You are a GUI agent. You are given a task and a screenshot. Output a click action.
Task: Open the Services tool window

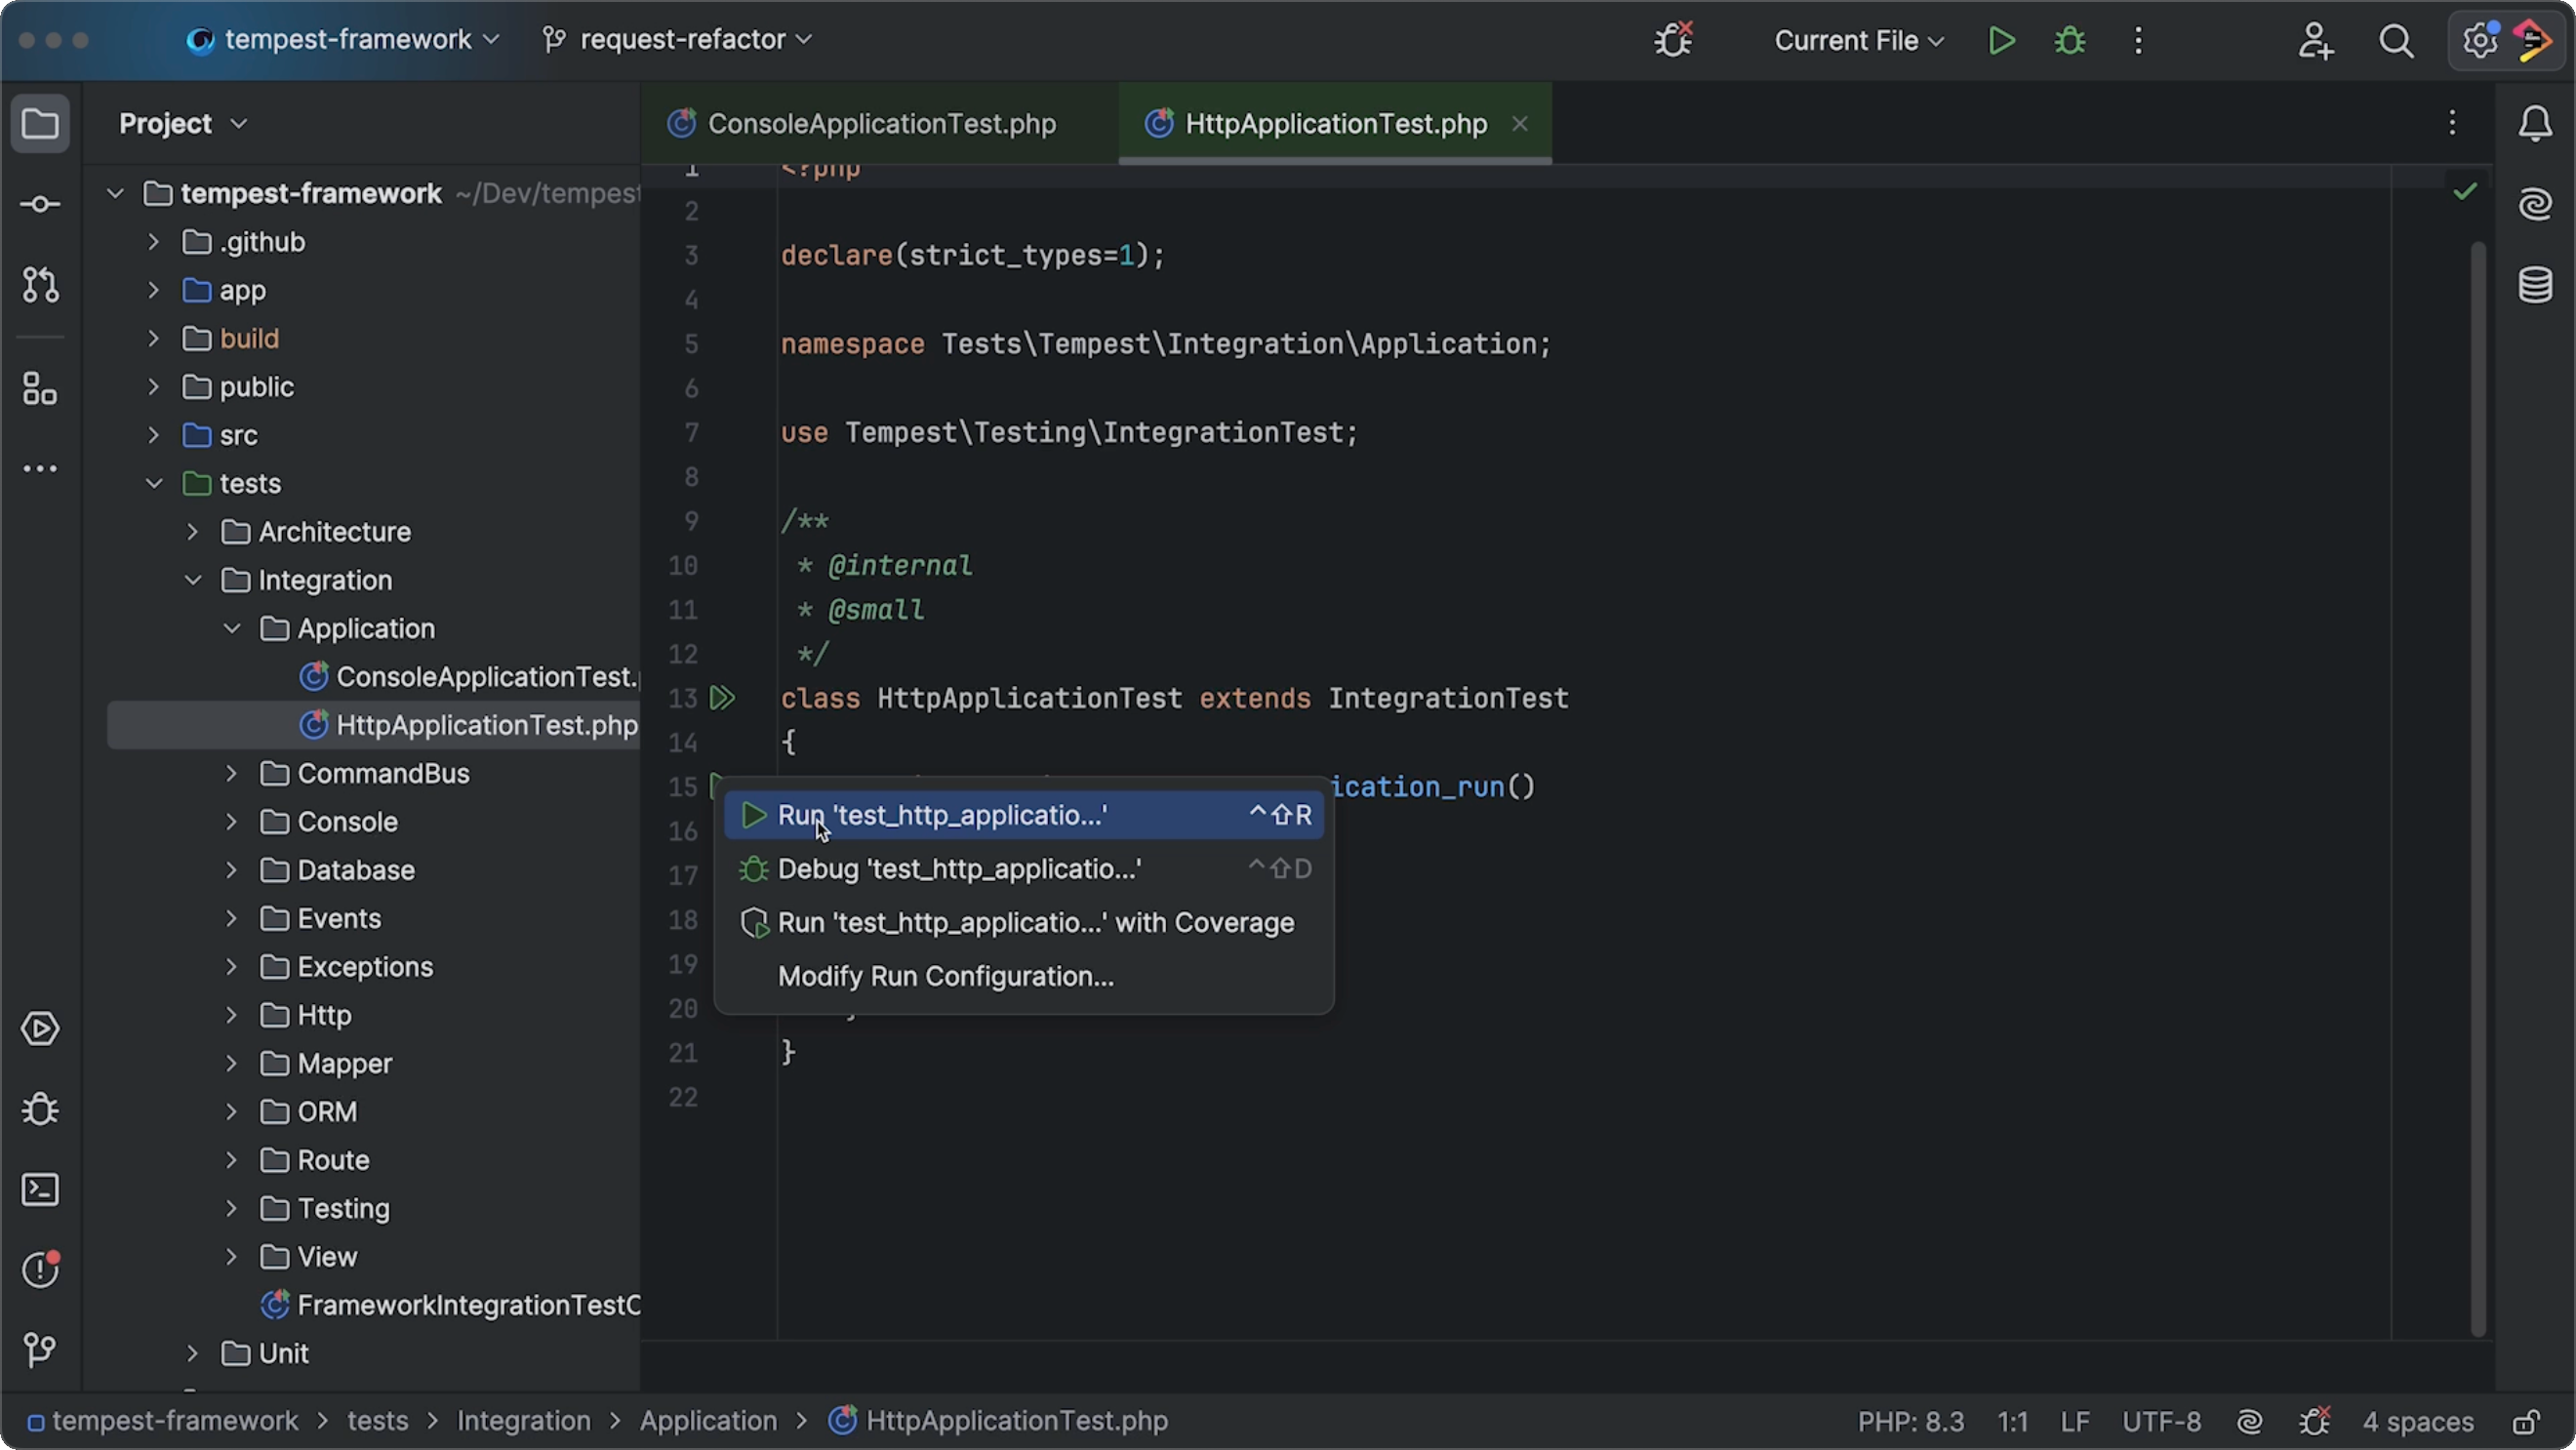40,1029
